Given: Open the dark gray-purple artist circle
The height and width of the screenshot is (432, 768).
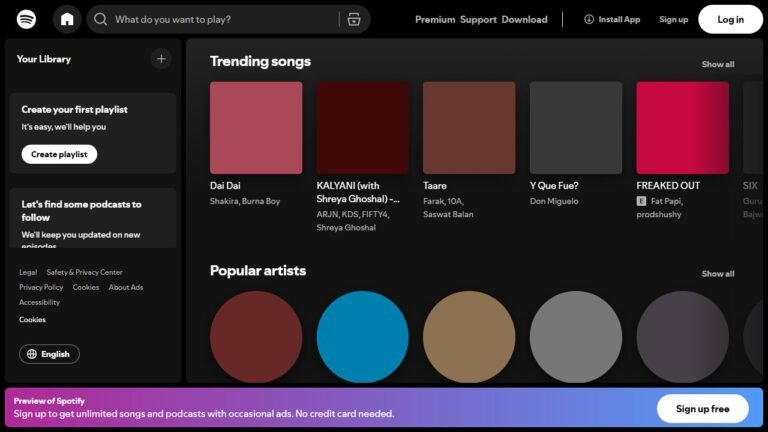Looking at the screenshot, I should 683,337.
